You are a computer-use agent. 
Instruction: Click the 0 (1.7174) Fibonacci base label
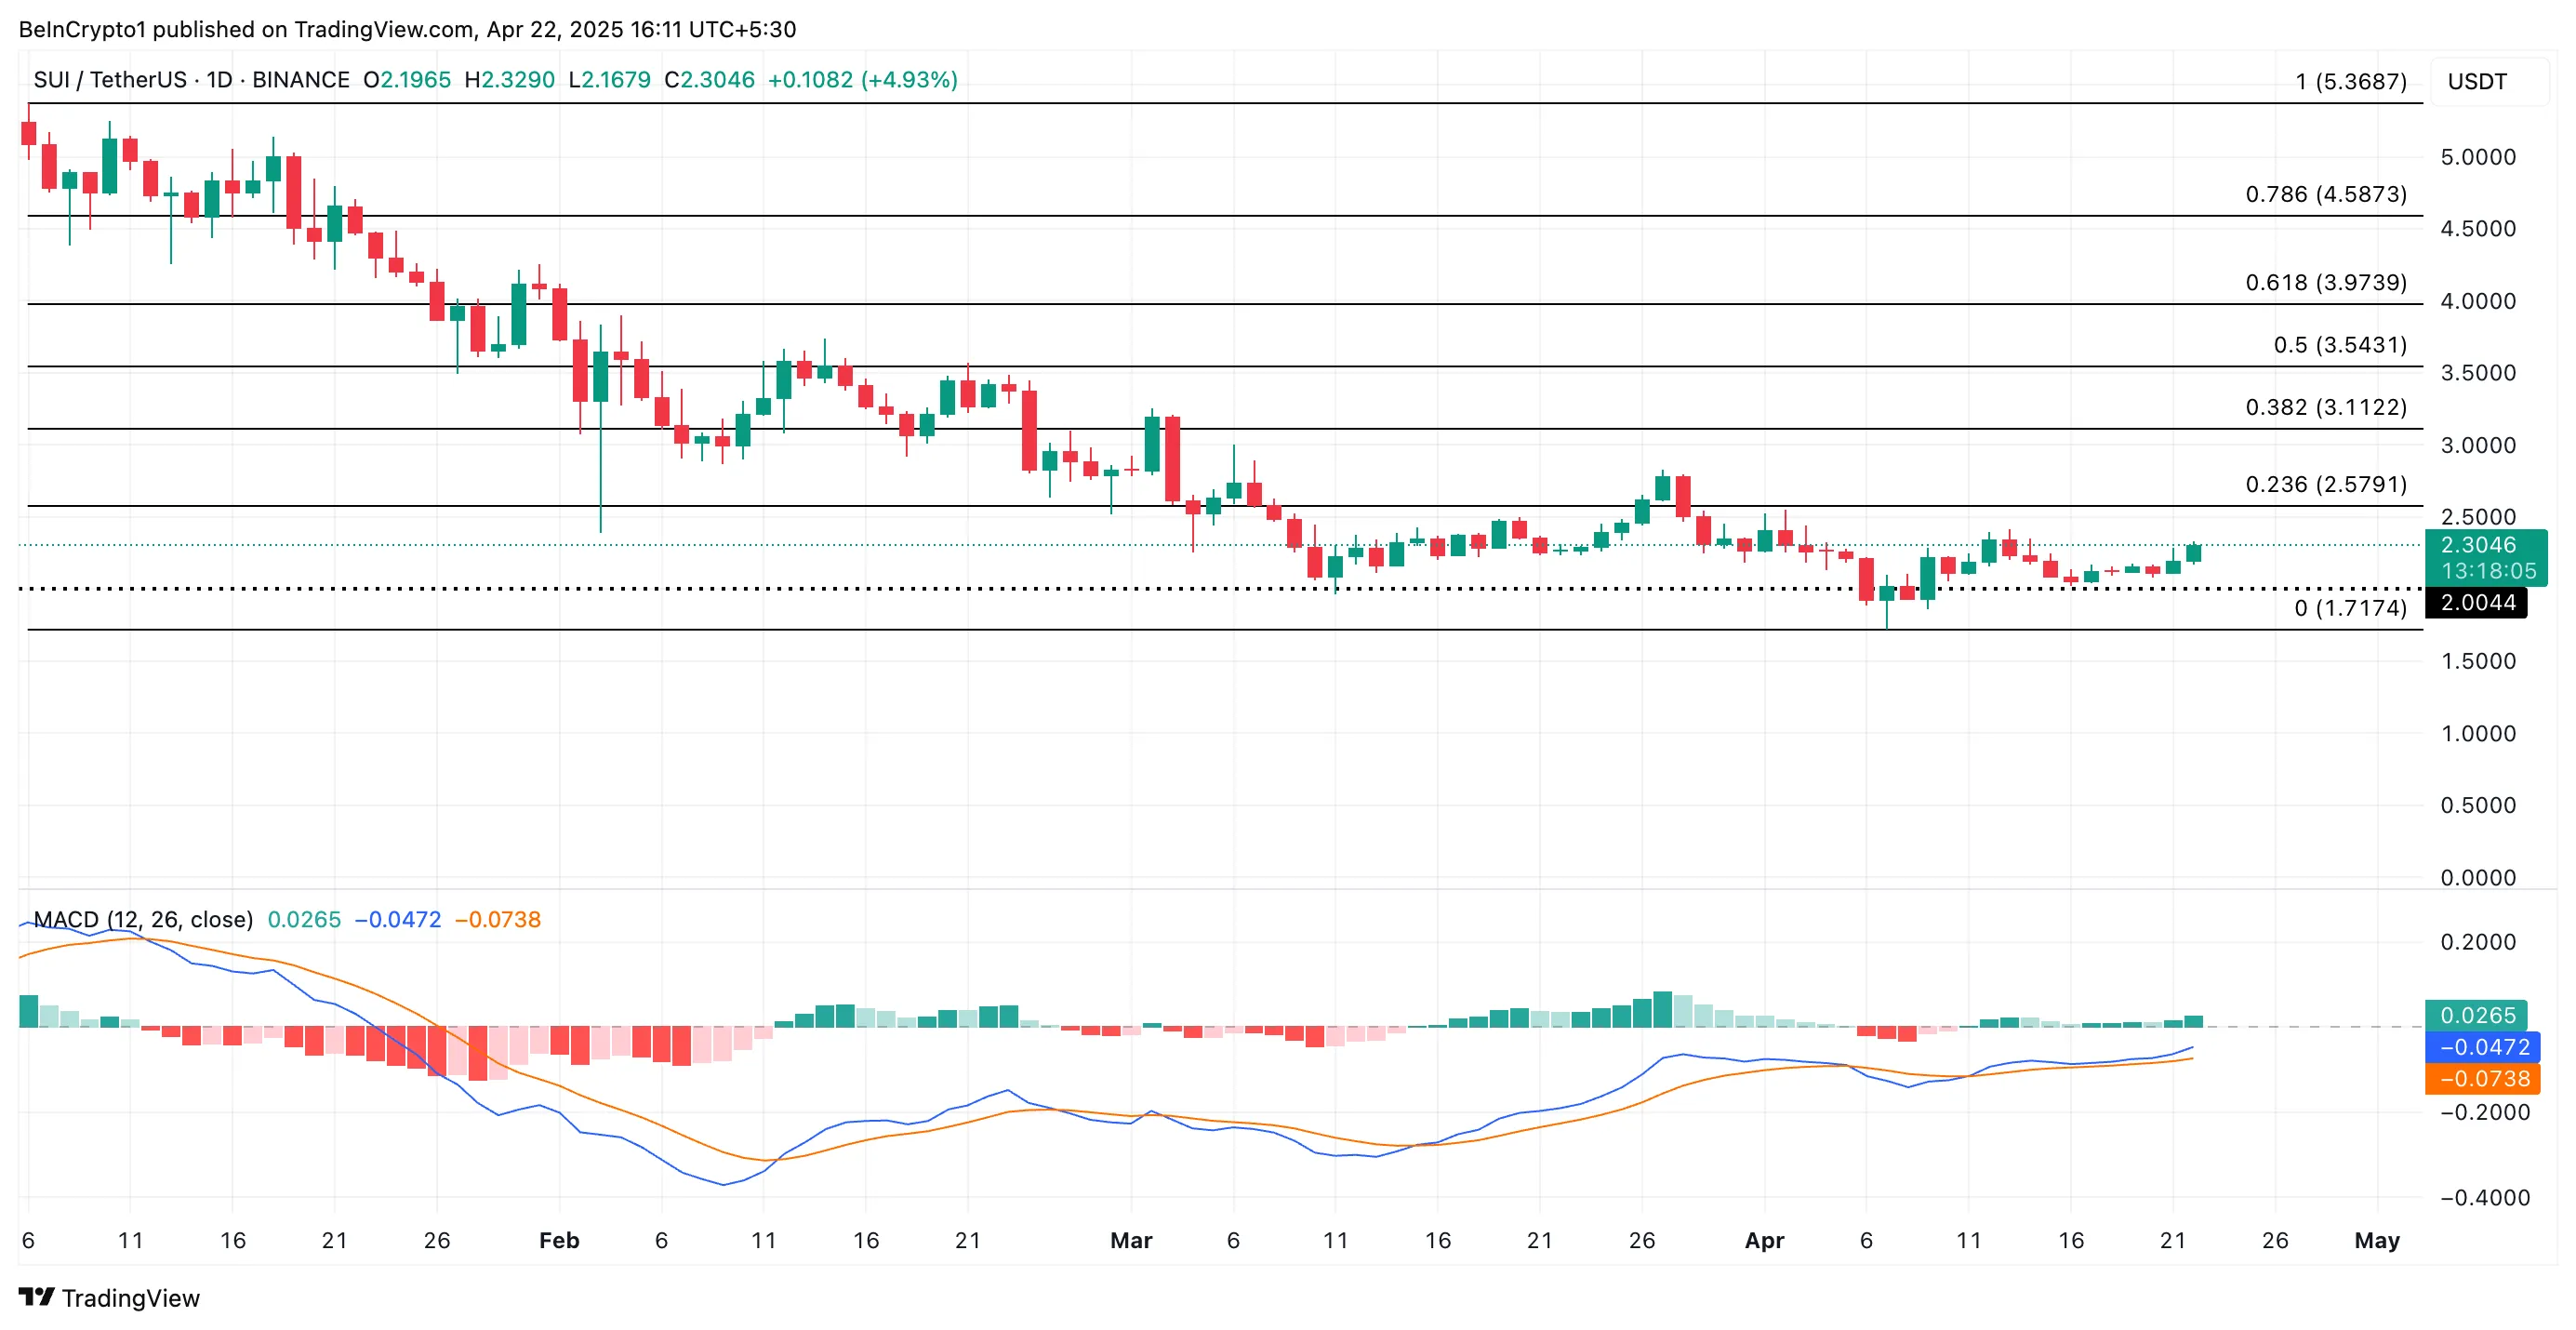(x=2350, y=608)
